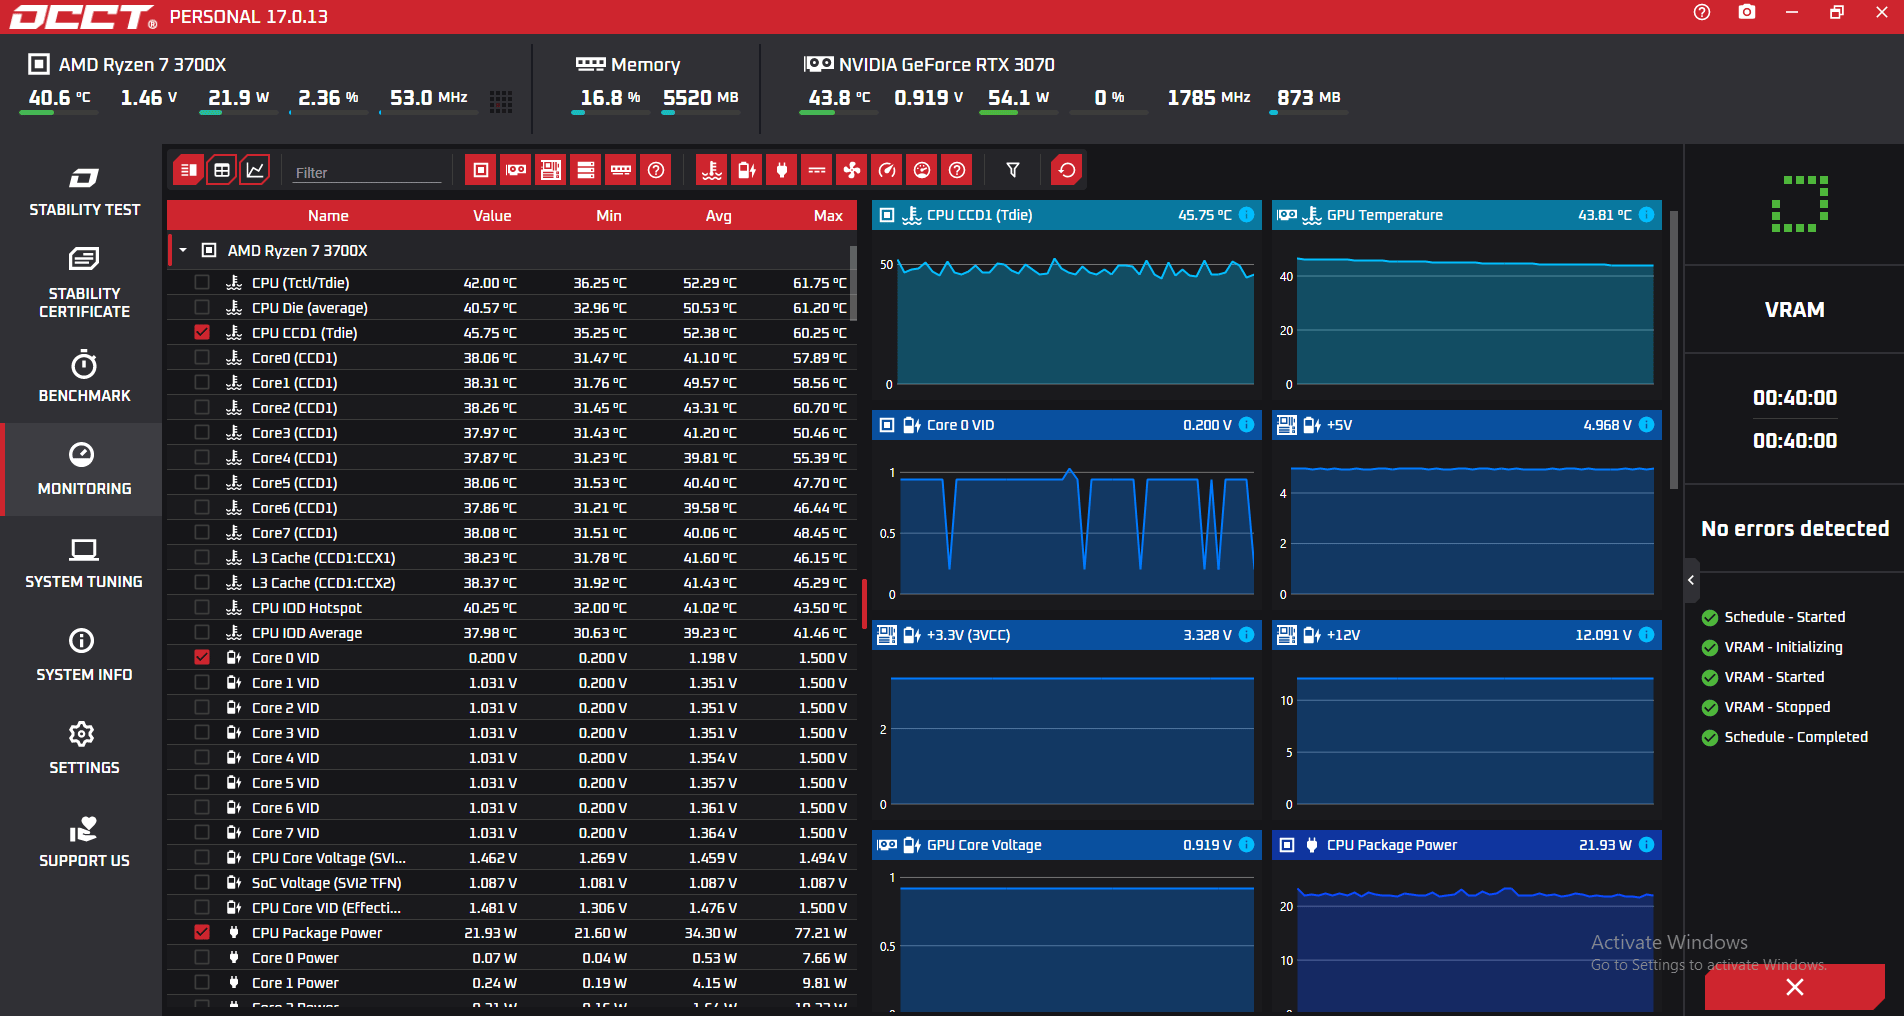This screenshot has height=1016, width=1904.
Task: Toggle the voltage sensor filter
Action: pos(747,170)
